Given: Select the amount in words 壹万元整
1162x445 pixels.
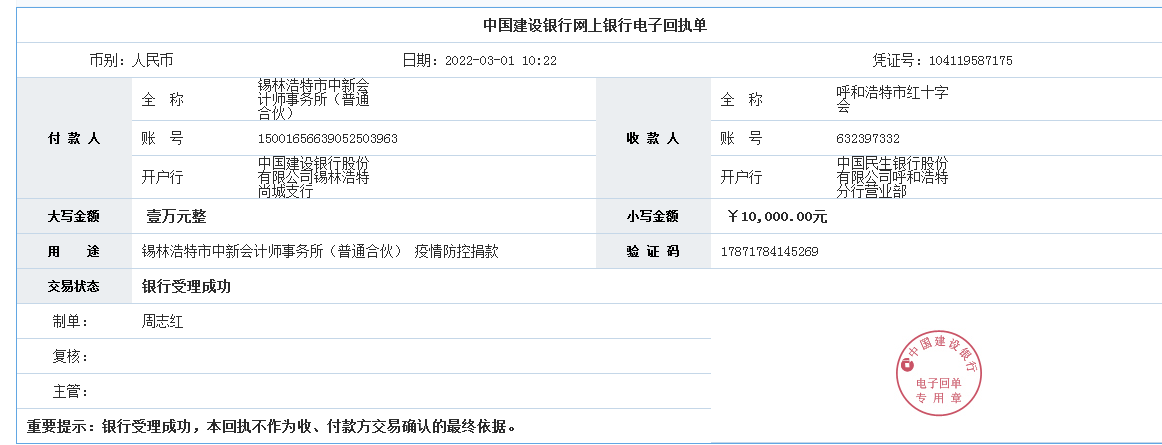Looking at the screenshot, I should coord(176,217).
